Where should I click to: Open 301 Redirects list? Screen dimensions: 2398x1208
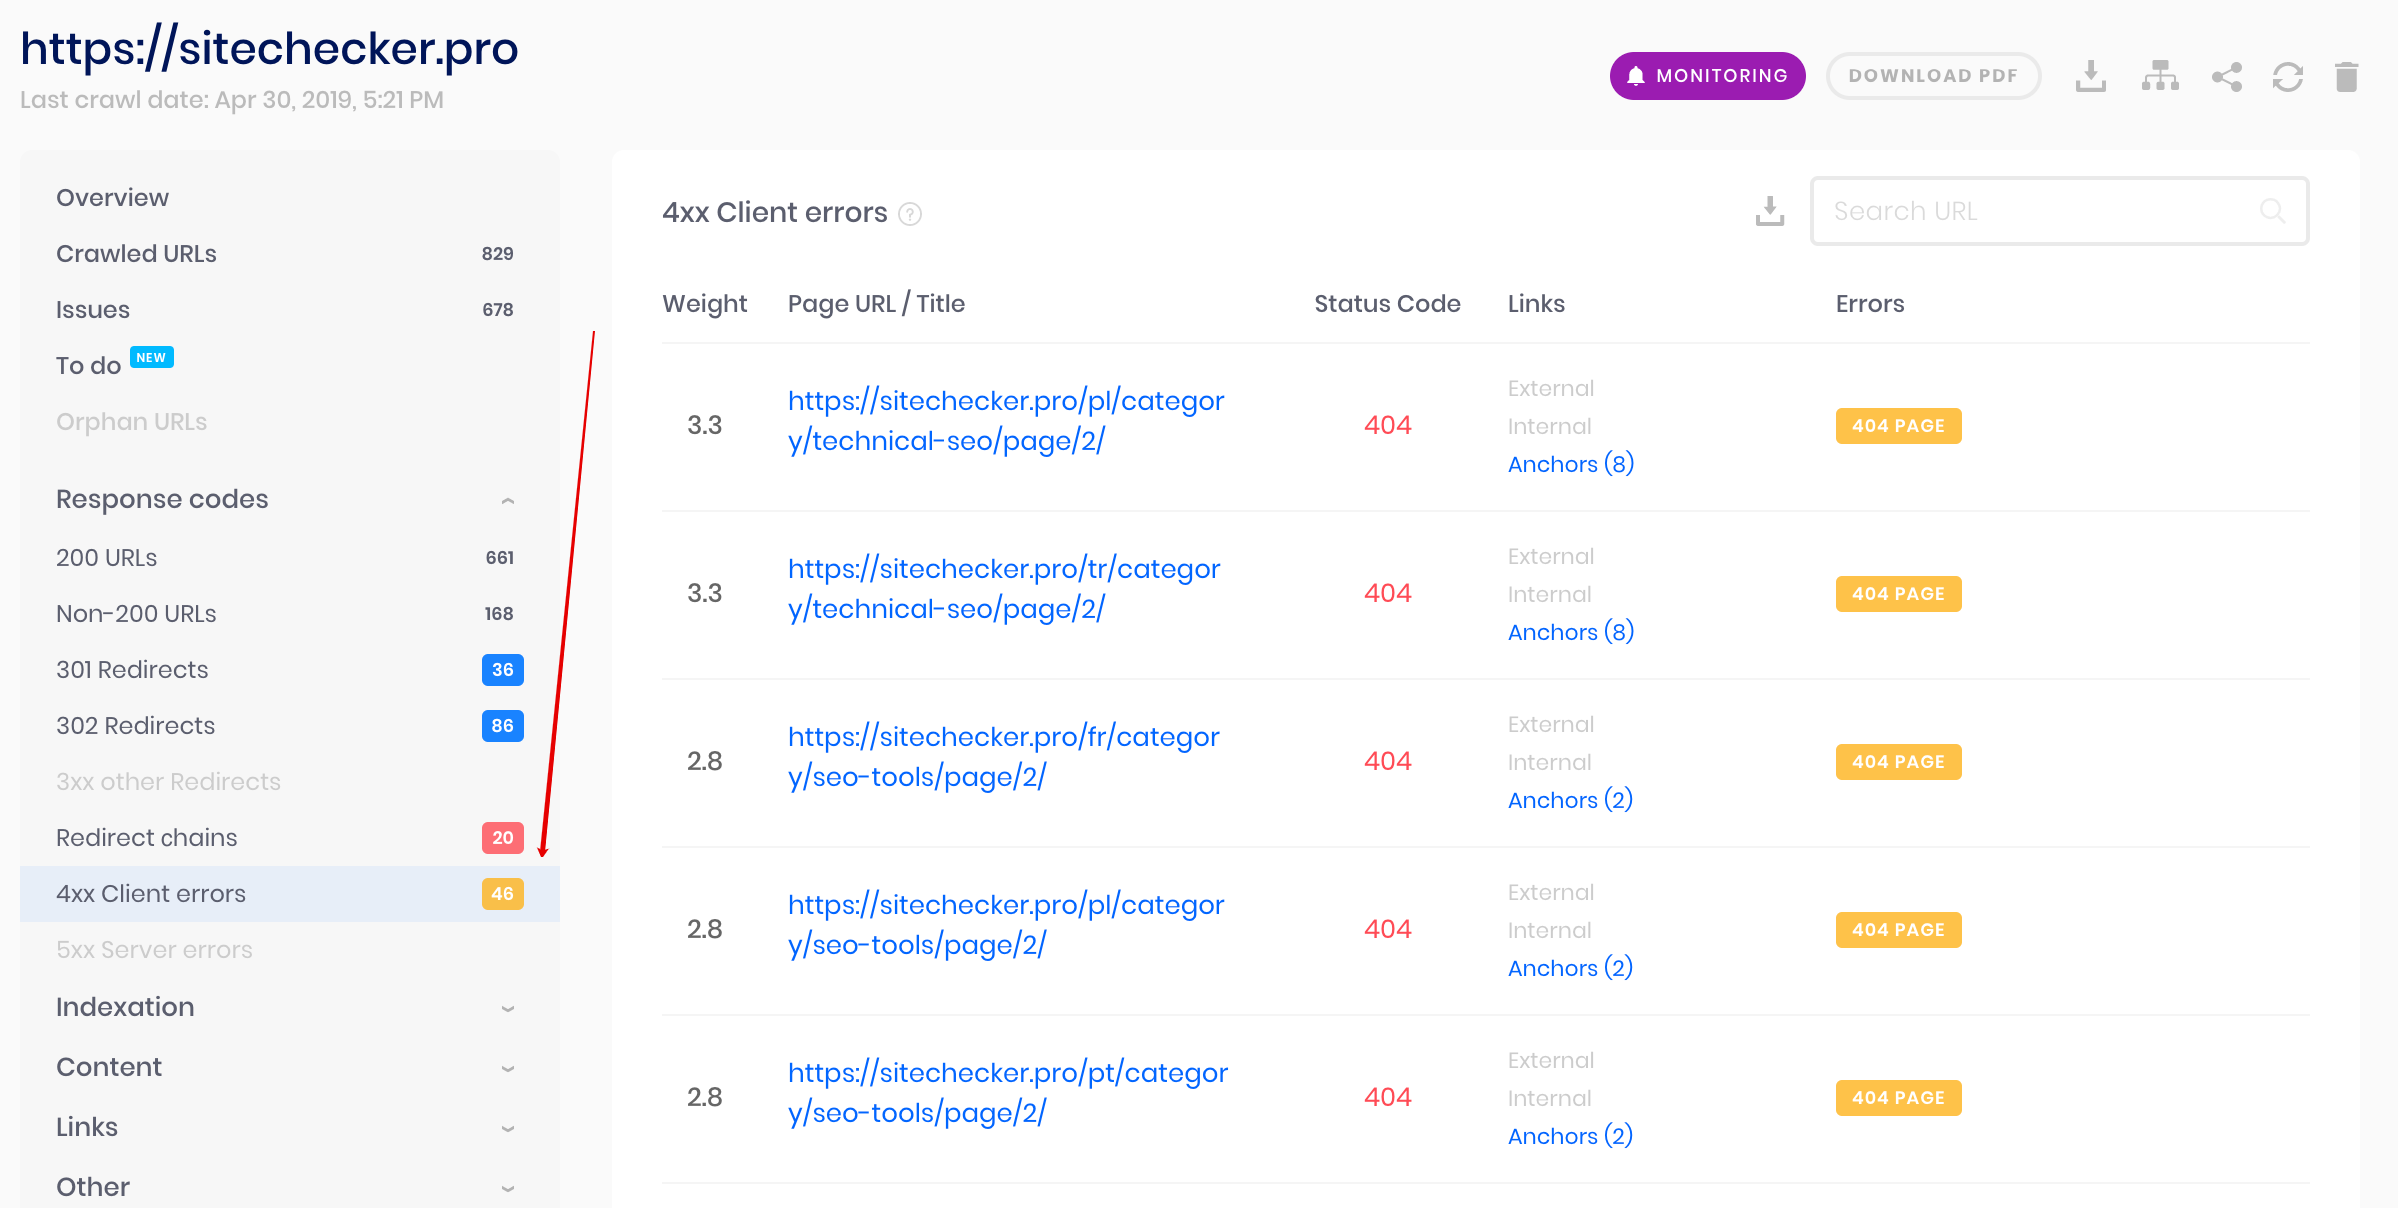[289, 670]
